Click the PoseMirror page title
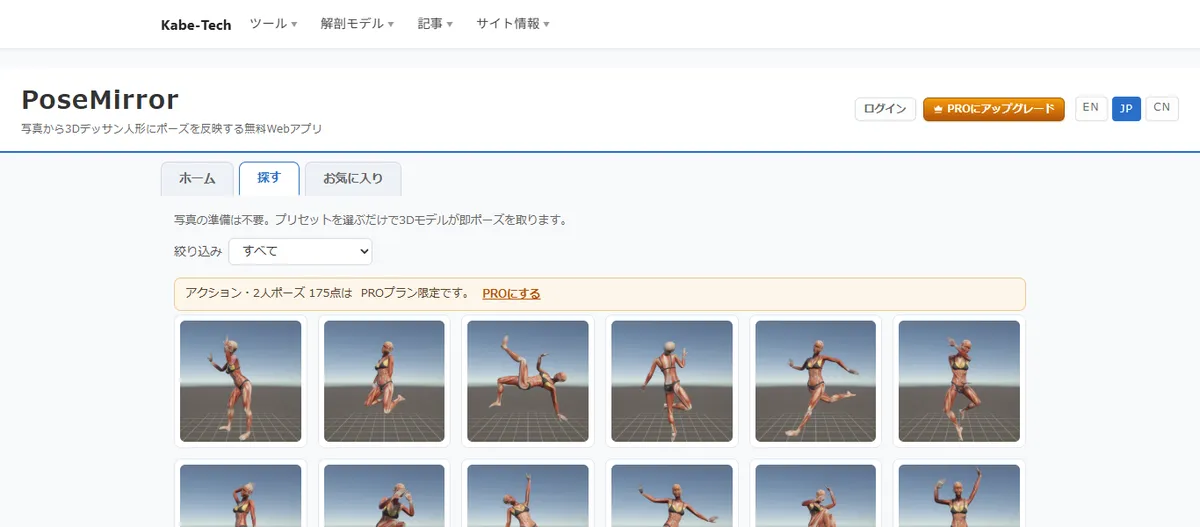Viewport: 1200px width, 527px height. pyautogui.click(x=100, y=99)
